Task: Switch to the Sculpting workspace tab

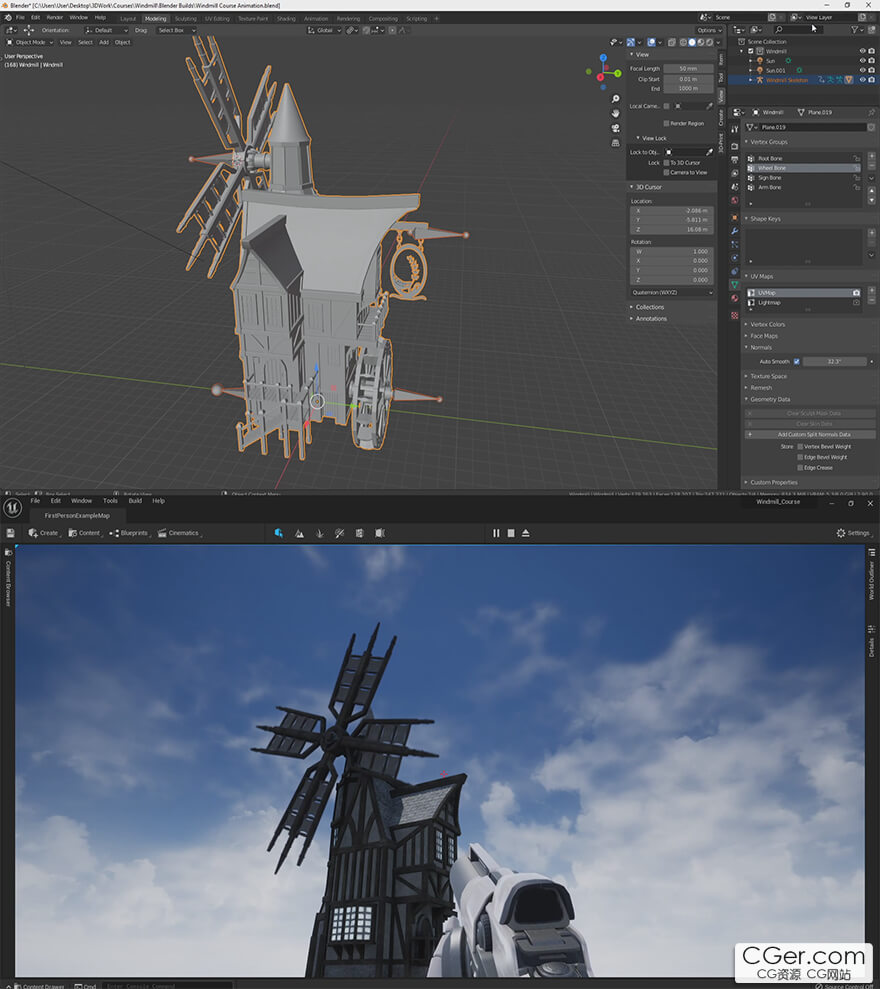Action: (x=185, y=18)
